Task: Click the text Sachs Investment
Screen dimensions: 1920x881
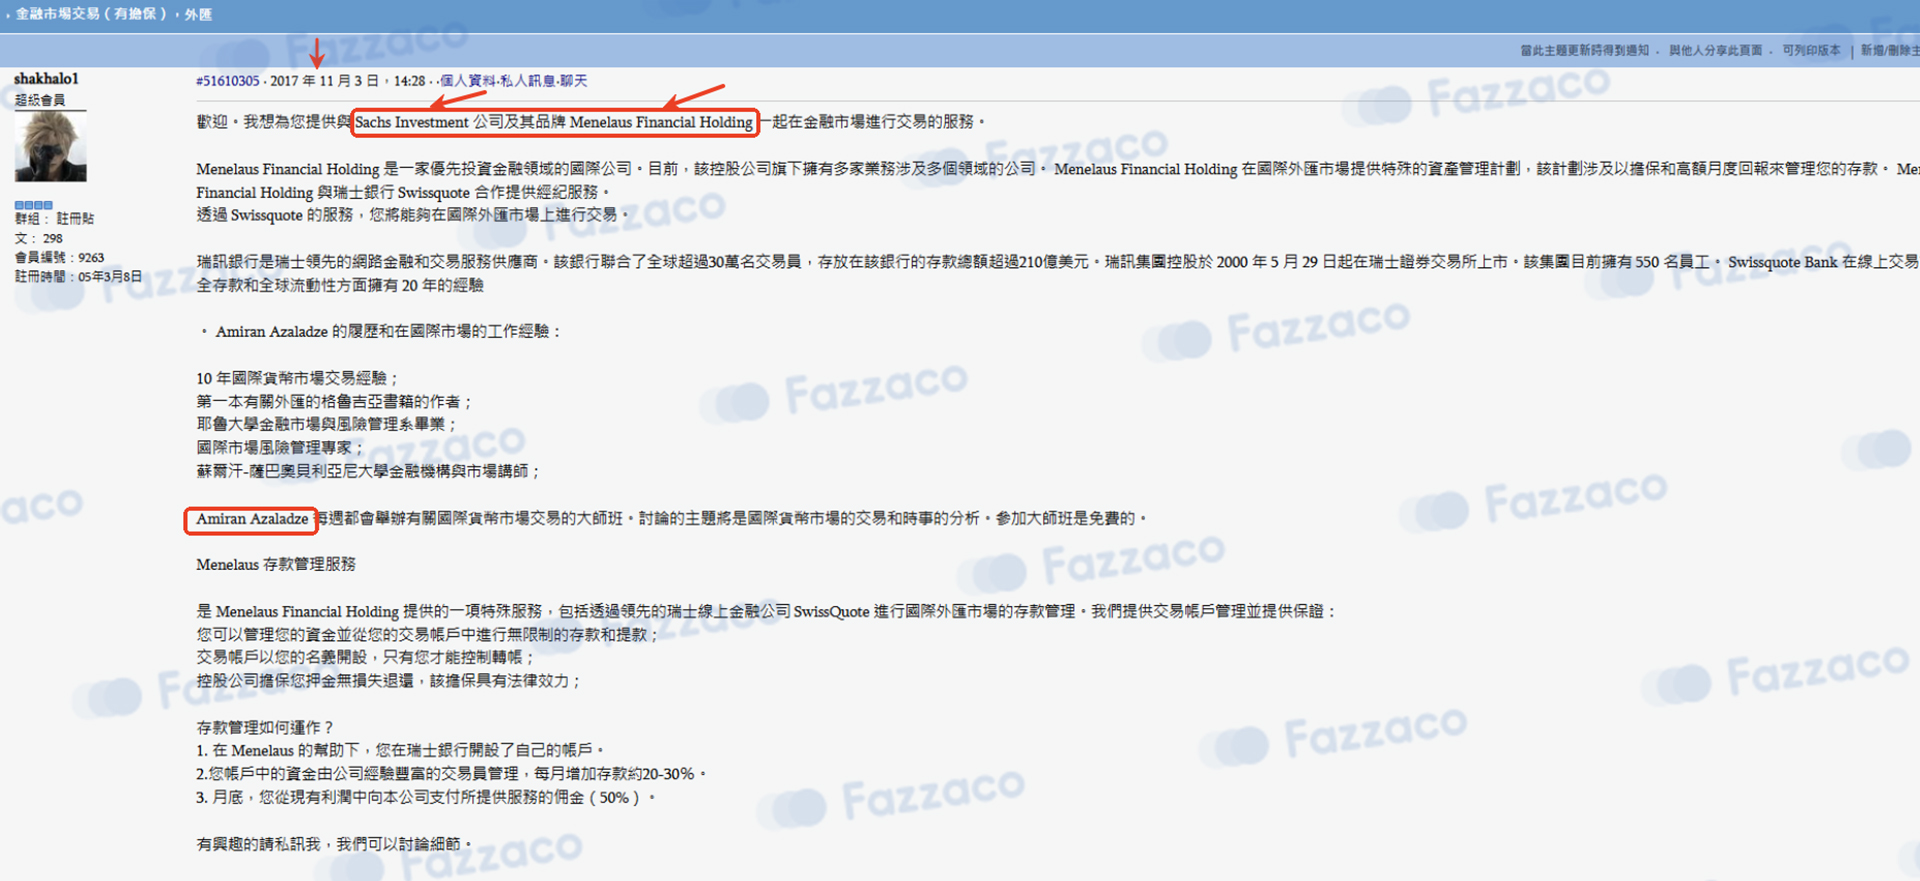Action: coord(412,122)
